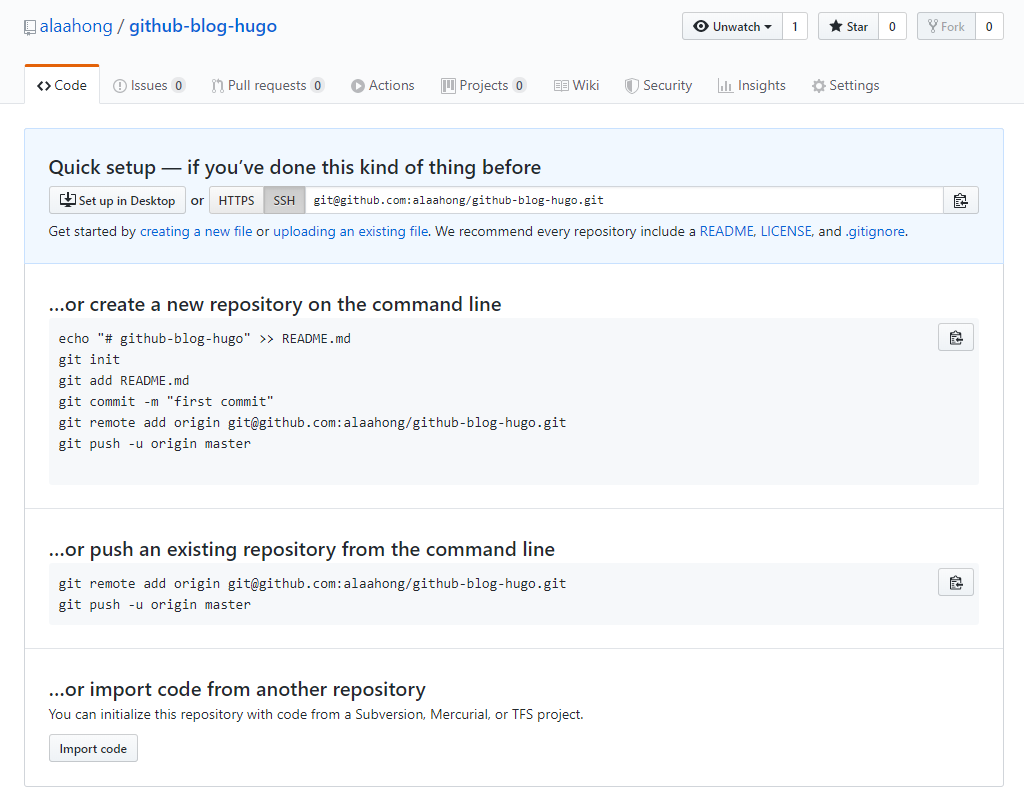The width and height of the screenshot is (1024, 803).
Task: View the Security tab
Action: click(658, 86)
